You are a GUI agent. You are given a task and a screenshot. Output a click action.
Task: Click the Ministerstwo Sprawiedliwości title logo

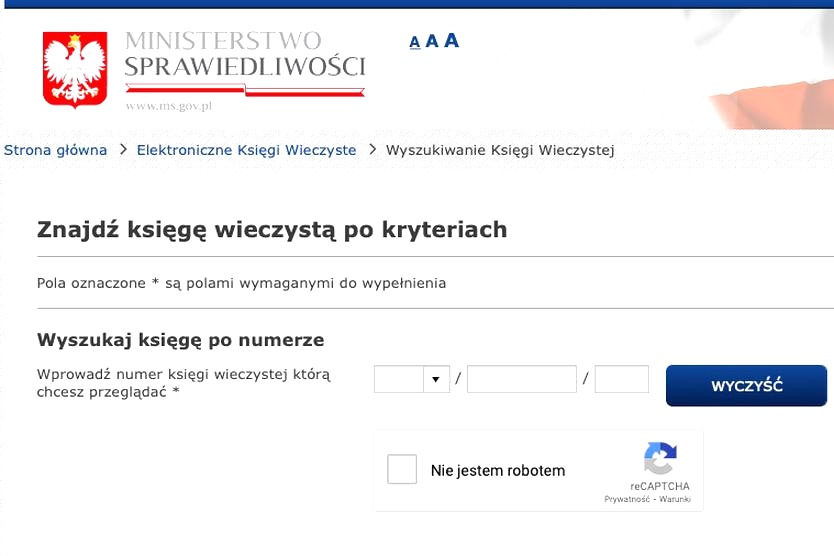245,54
